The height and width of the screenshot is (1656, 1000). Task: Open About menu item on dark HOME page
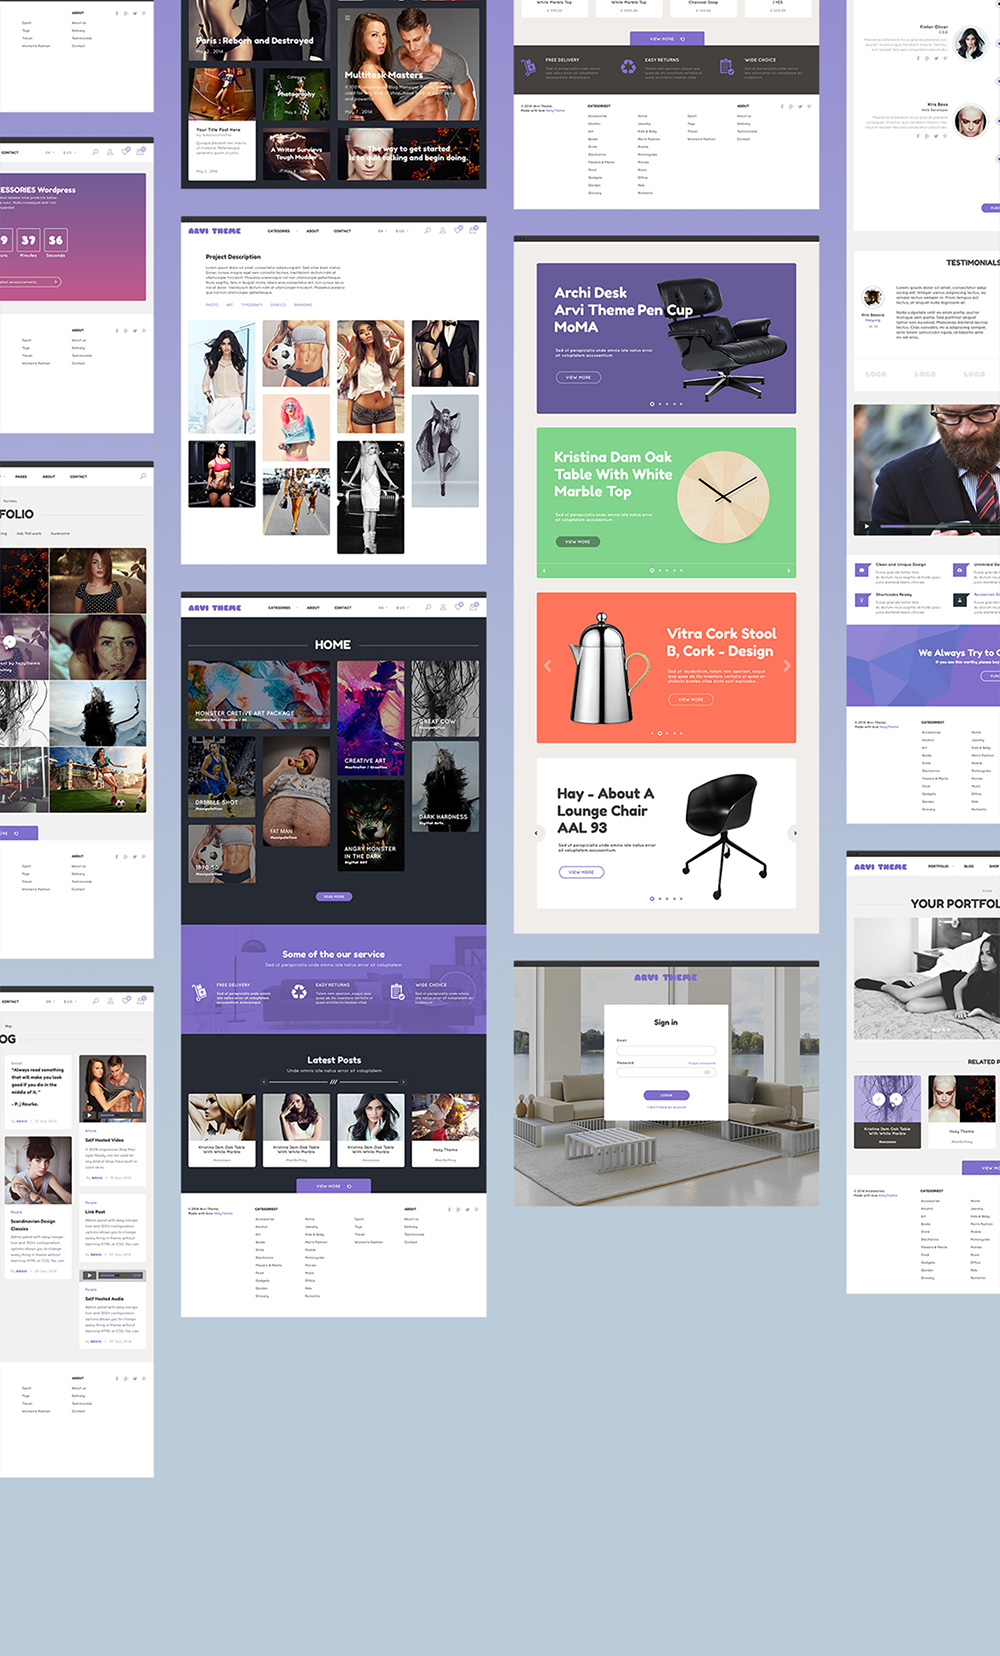pos(313,608)
